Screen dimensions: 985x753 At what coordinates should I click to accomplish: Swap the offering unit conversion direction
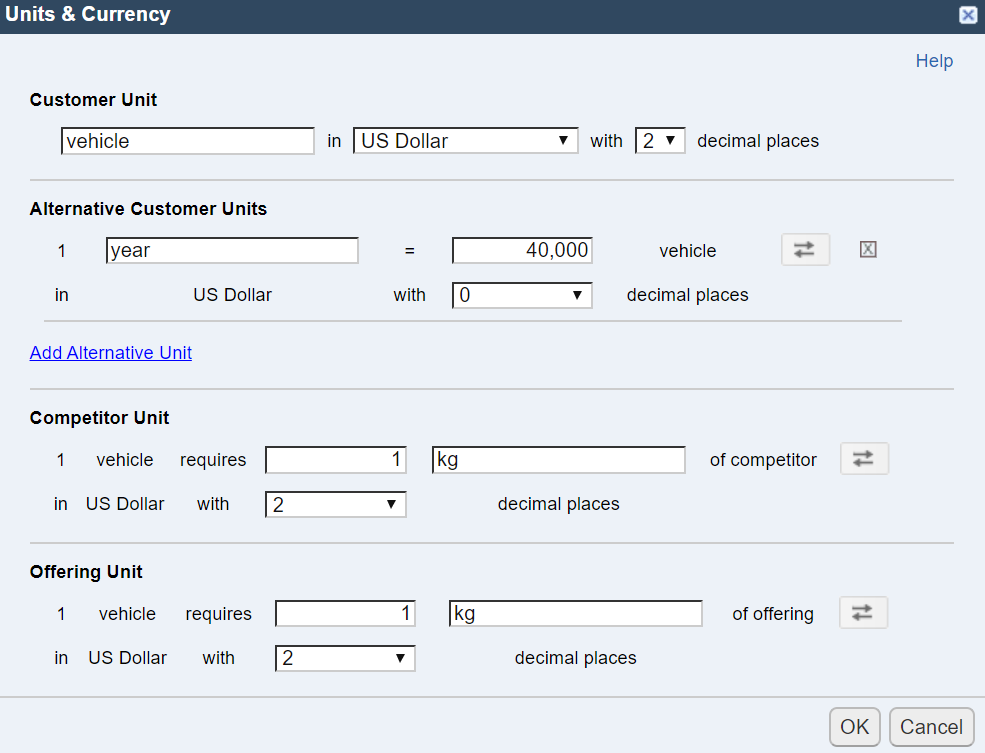click(x=863, y=612)
